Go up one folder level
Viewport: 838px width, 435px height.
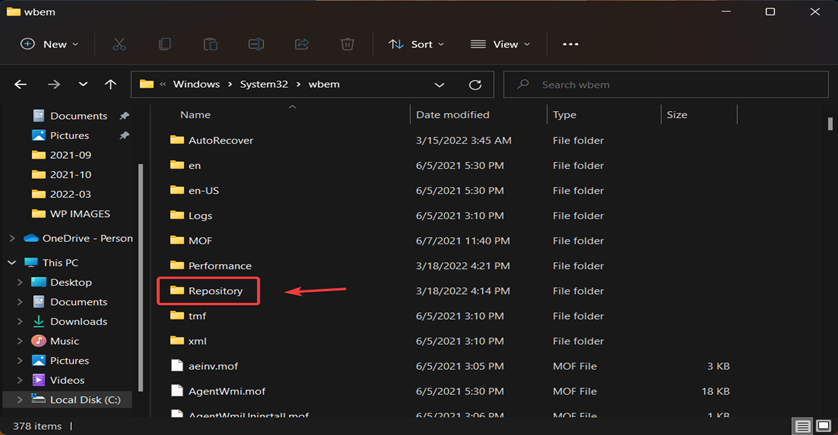click(x=110, y=85)
